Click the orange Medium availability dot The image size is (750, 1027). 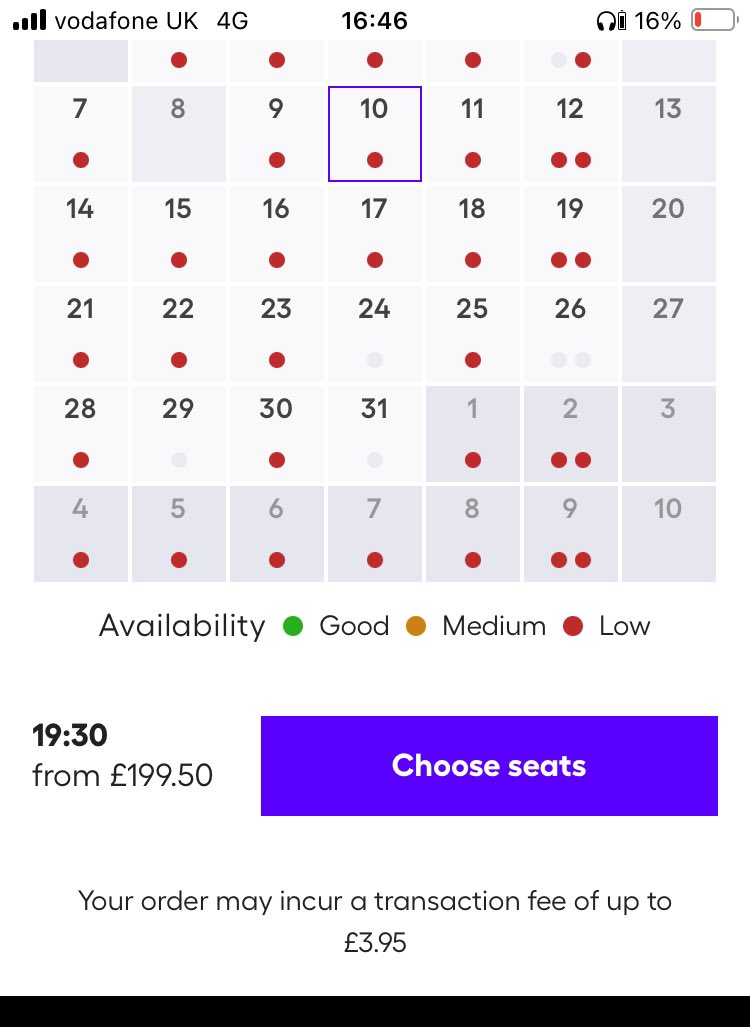pos(416,626)
